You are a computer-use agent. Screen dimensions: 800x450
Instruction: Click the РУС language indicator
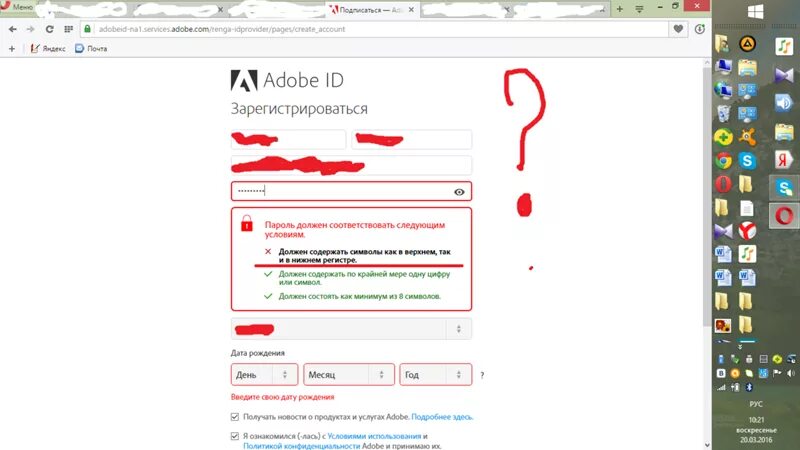[756, 404]
